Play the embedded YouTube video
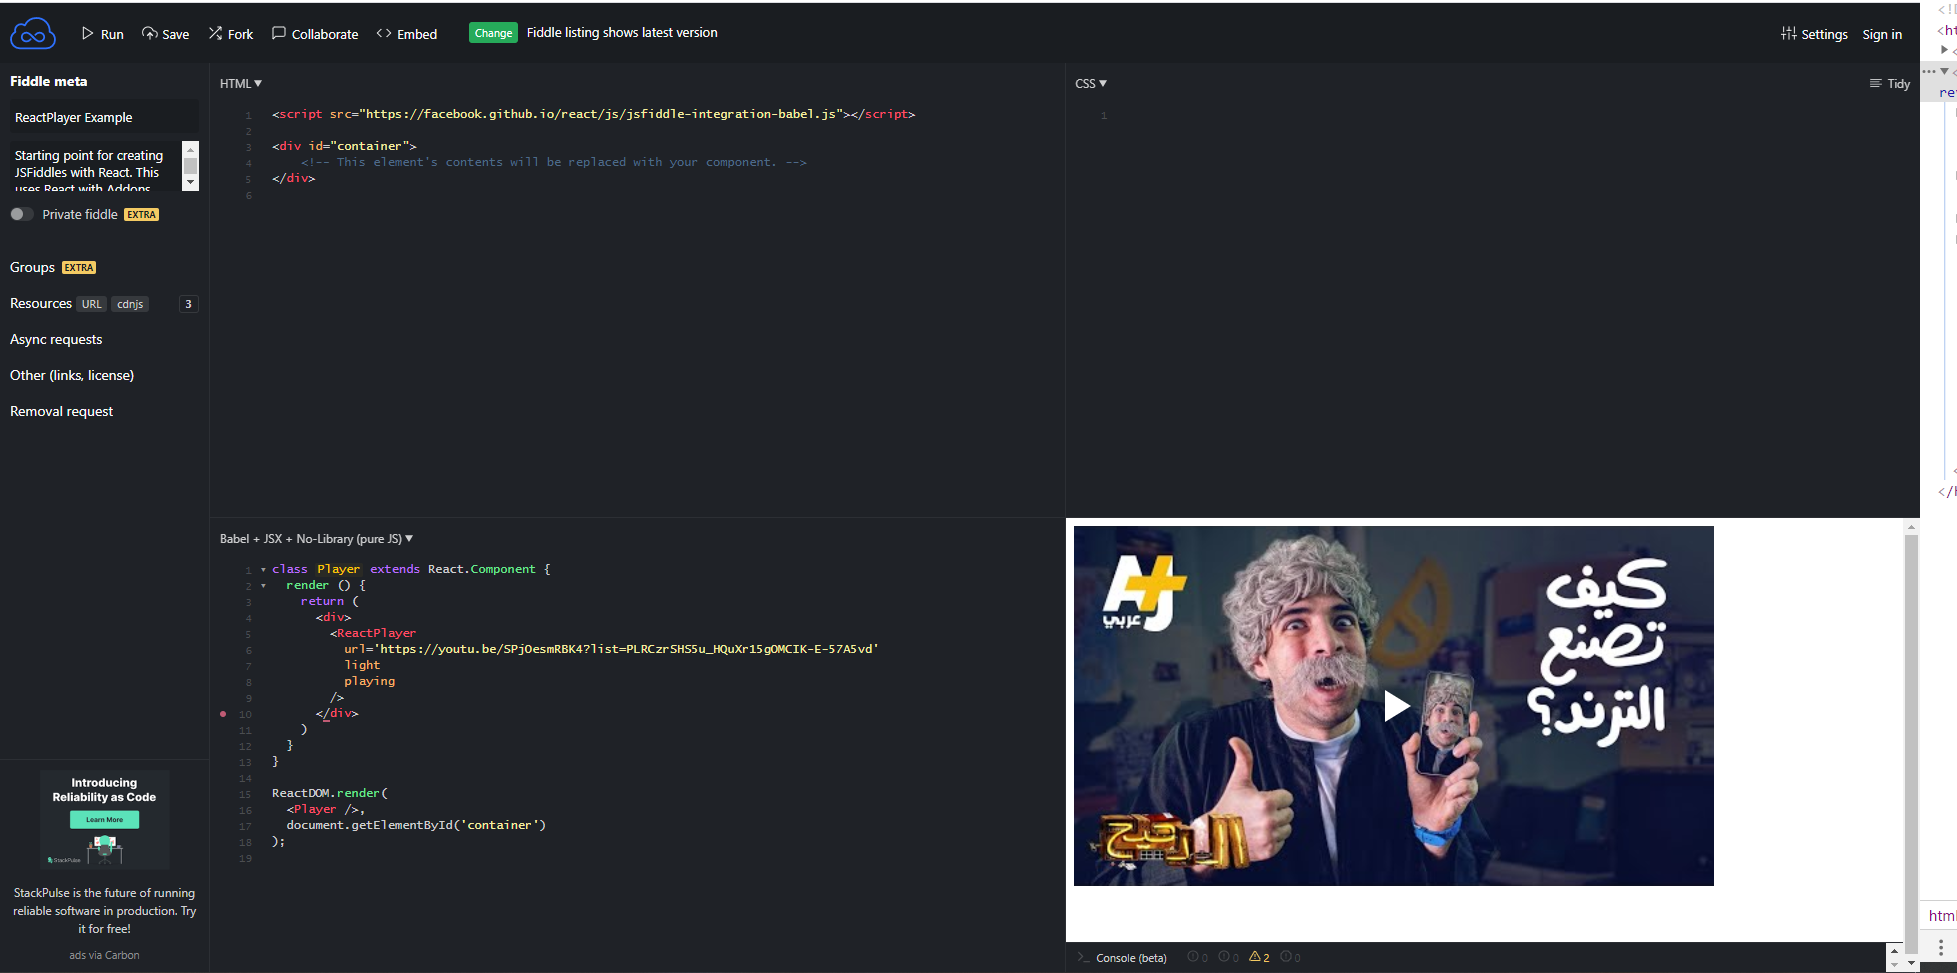Image resolution: width=1957 pixels, height=973 pixels. [1395, 705]
